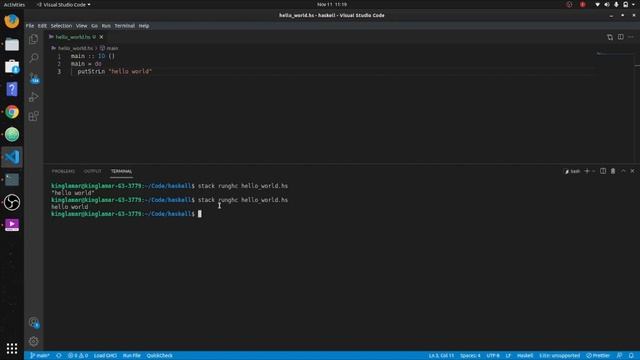Close the terminal panel
This screenshot has width=640, height=360.
[632, 171]
